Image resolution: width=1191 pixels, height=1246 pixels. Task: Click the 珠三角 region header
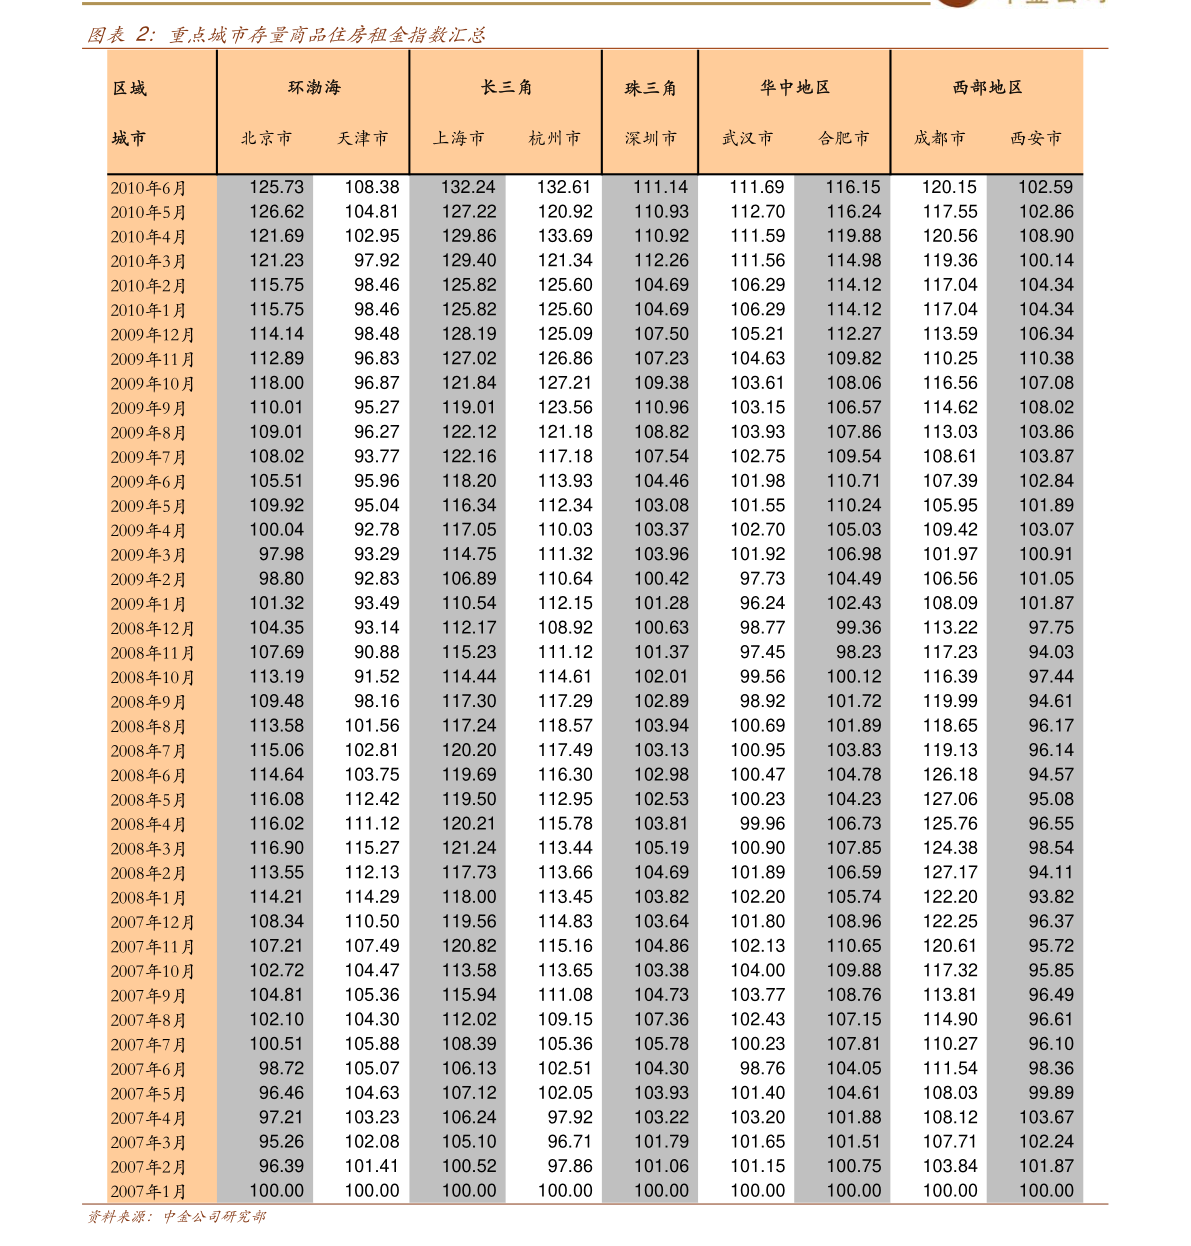point(651,88)
